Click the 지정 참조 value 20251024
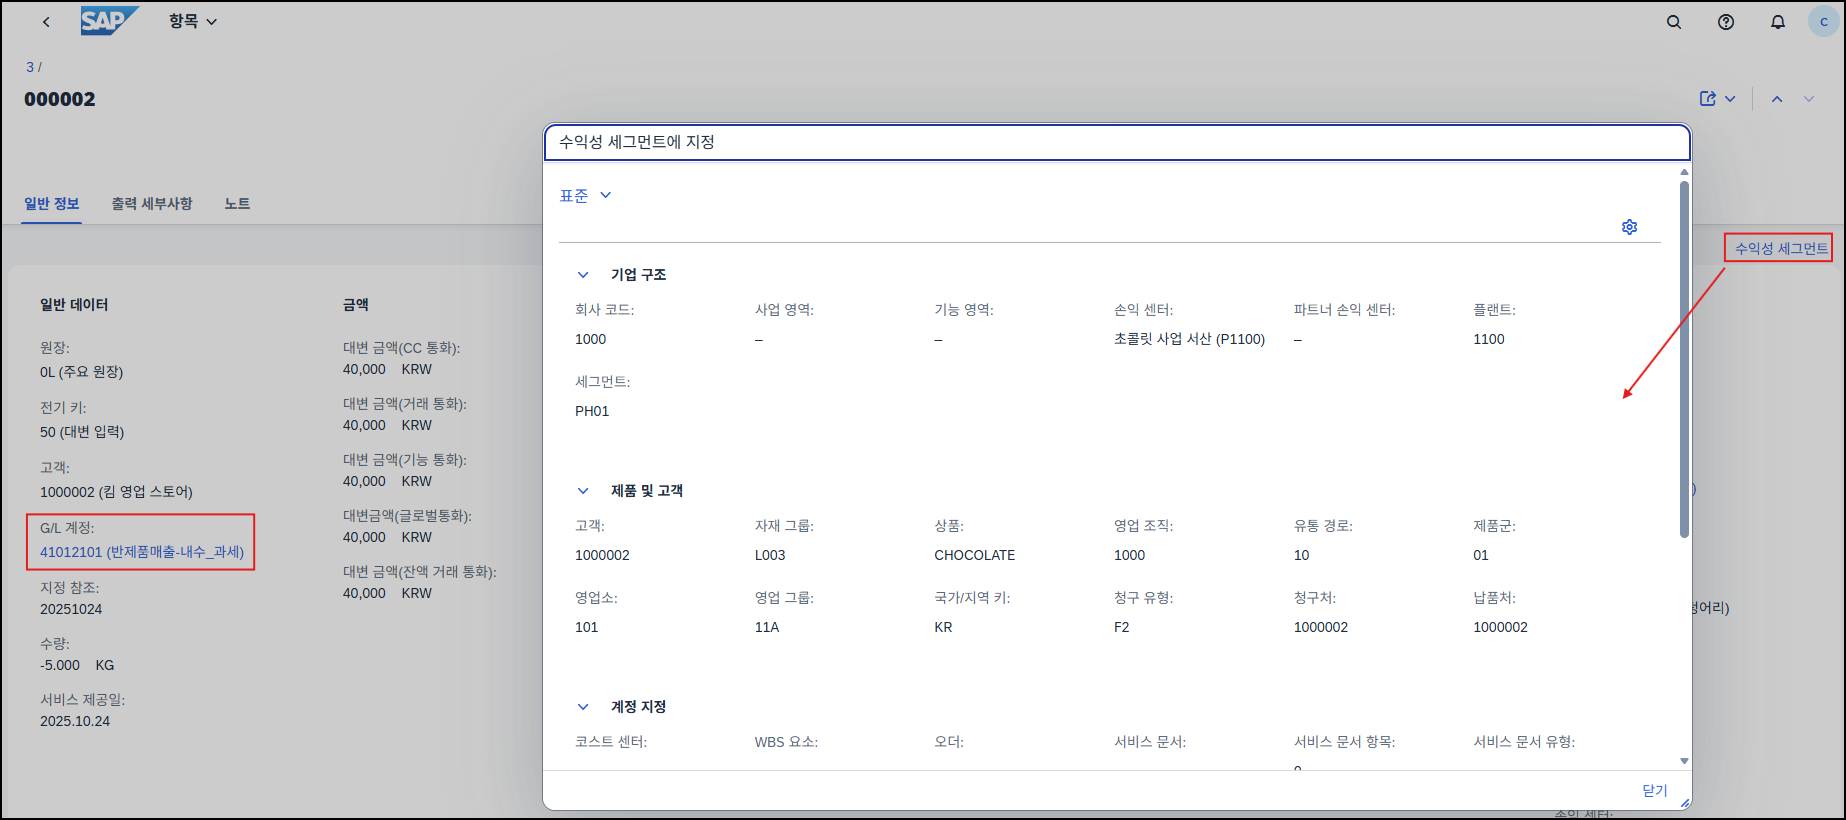Image resolution: width=1846 pixels, height=820 pixels. (x=71, y=609)
